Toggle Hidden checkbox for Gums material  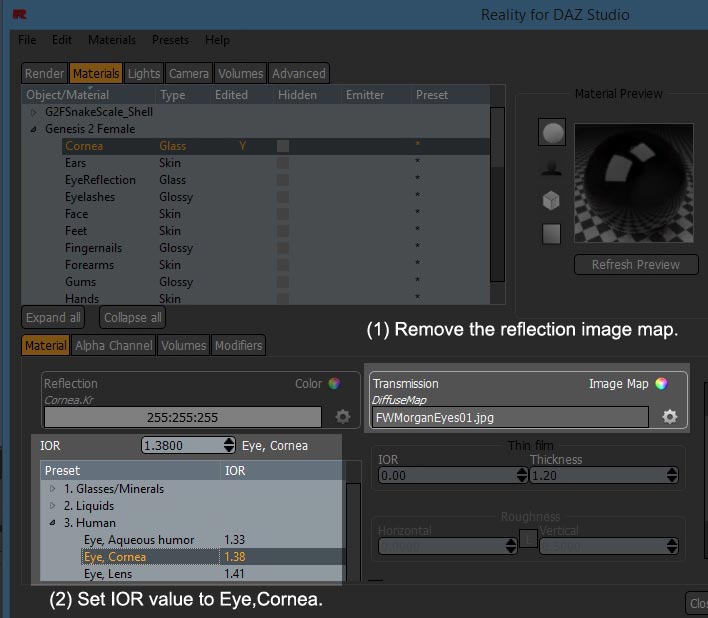283,282
